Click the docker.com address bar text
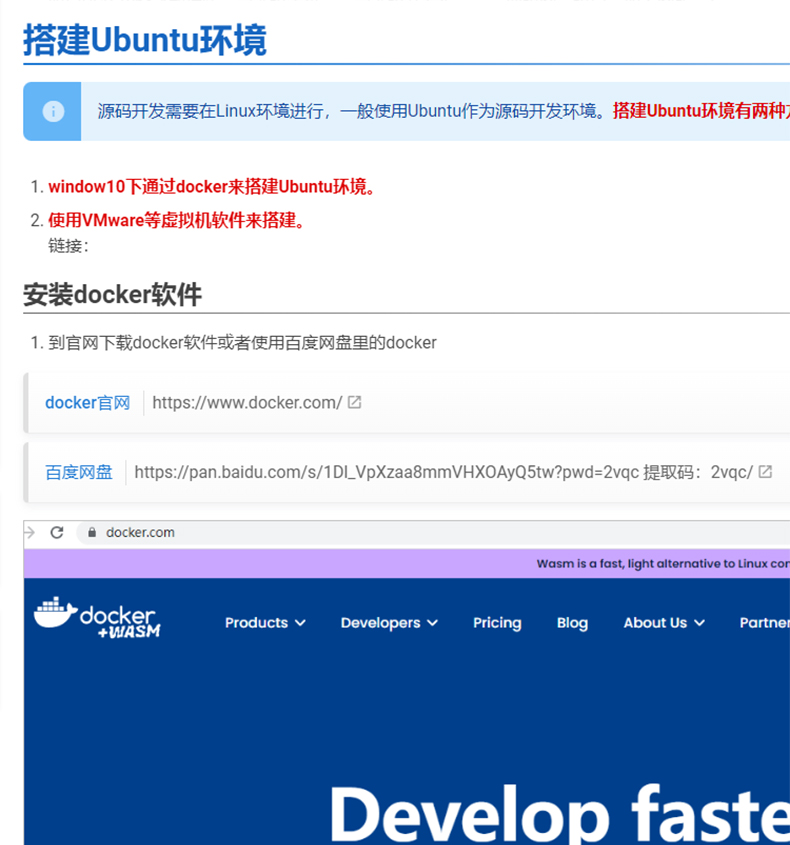790x845 pixels. [140, 532]
